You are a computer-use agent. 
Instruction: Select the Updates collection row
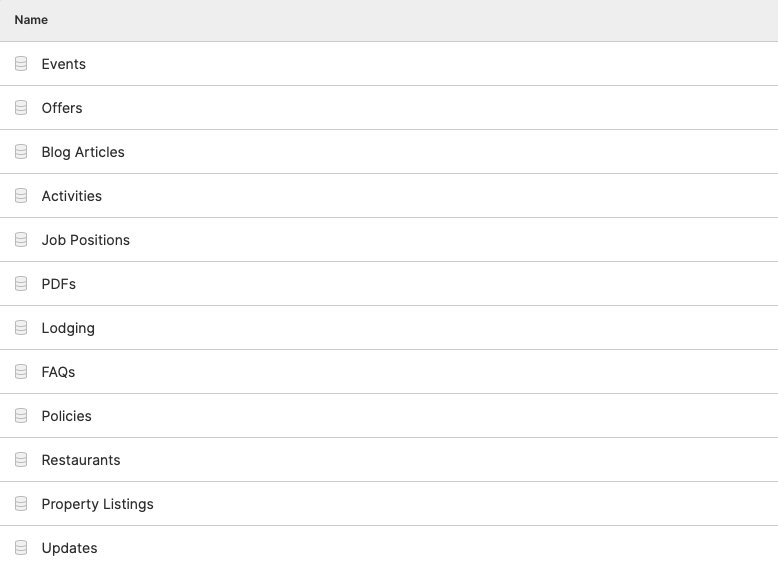coord(389,547)
